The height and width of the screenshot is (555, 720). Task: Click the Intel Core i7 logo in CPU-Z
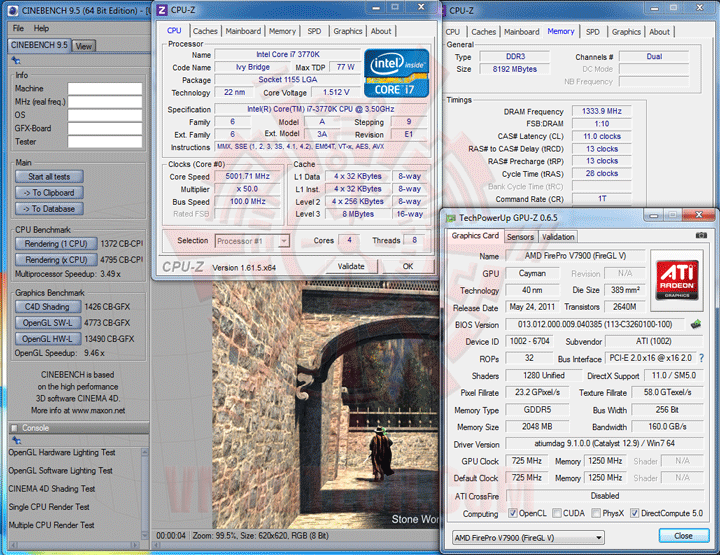pos(396,73)
